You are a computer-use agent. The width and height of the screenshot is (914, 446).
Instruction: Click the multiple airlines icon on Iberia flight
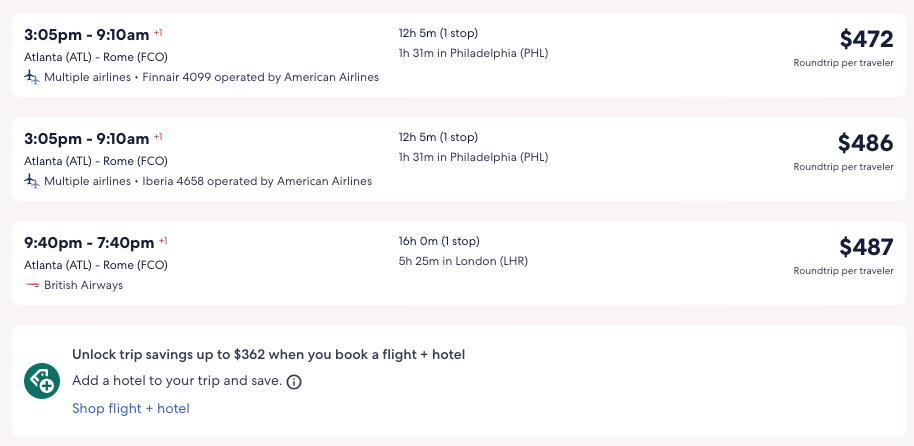coord(32,181)
